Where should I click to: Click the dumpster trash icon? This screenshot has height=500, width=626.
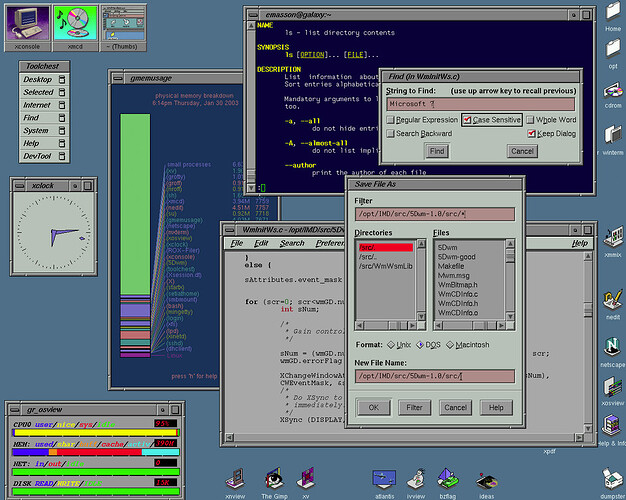tap(612, 478)
